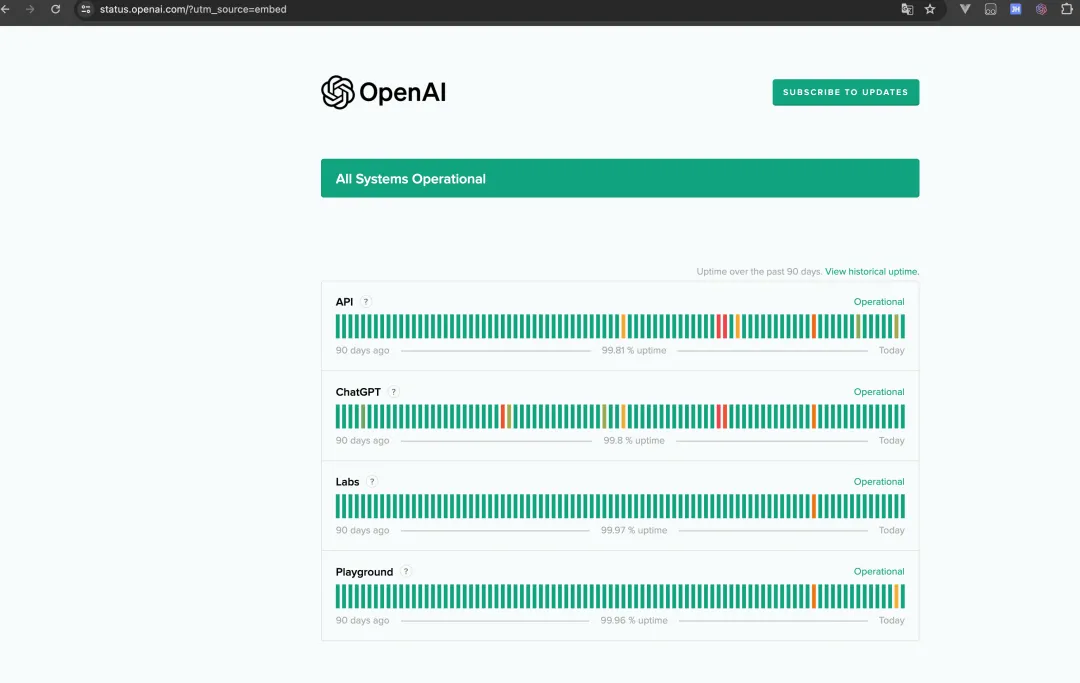Click Subscribe to Updates button
Image resolution: width=1080 pixels, height=683 pixels.
click(846, 92)
